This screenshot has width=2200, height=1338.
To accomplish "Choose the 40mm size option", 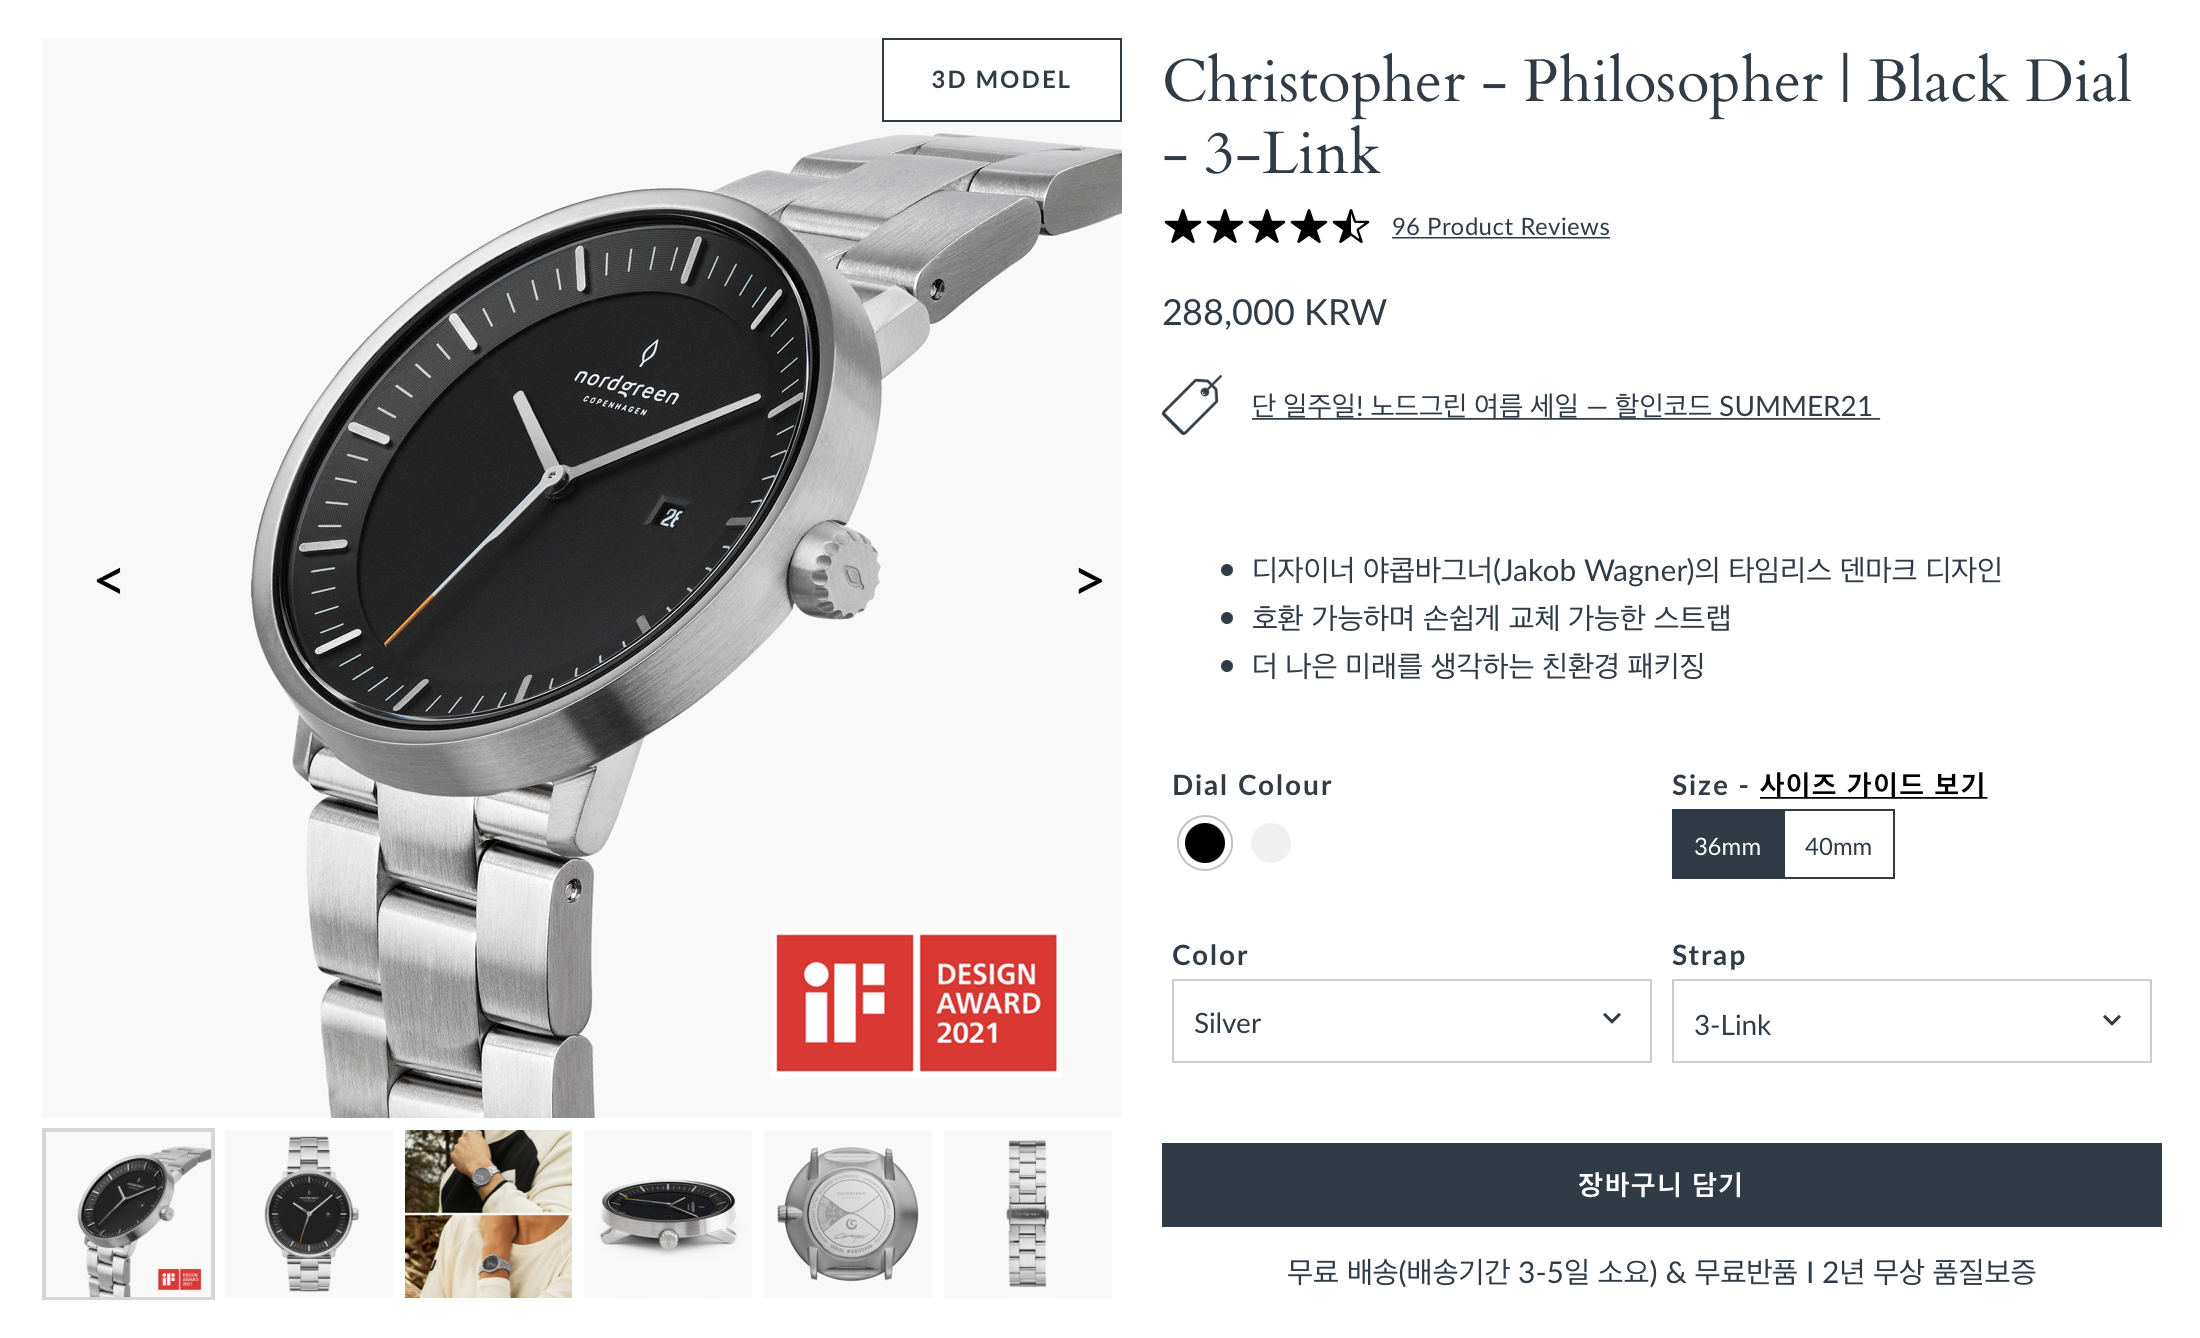I will 1838,845.
